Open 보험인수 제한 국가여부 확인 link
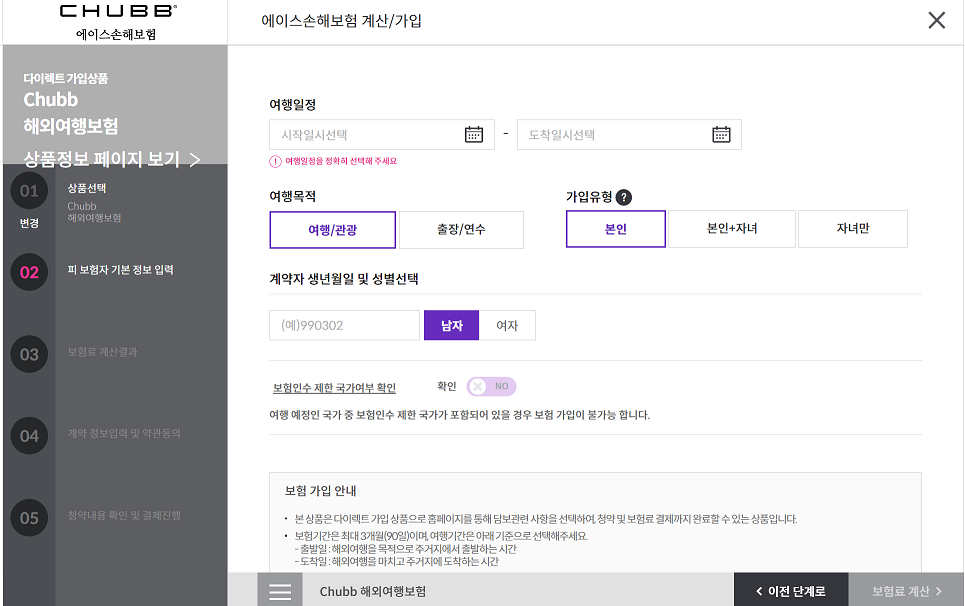This screenshot has width=965, height=606. [334, 388]
